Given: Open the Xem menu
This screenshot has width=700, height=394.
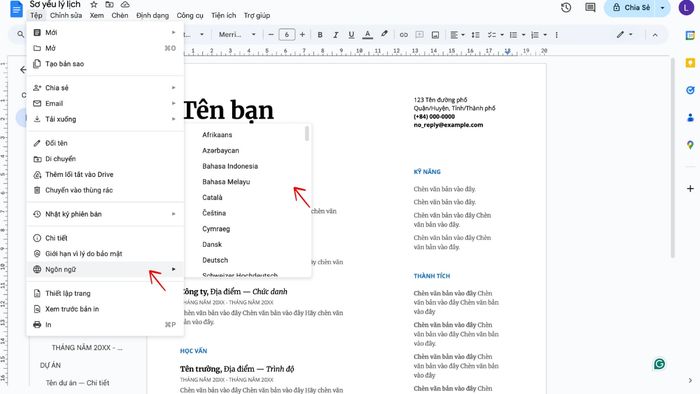Looking at the screenshot, I should tap(96, 15).
